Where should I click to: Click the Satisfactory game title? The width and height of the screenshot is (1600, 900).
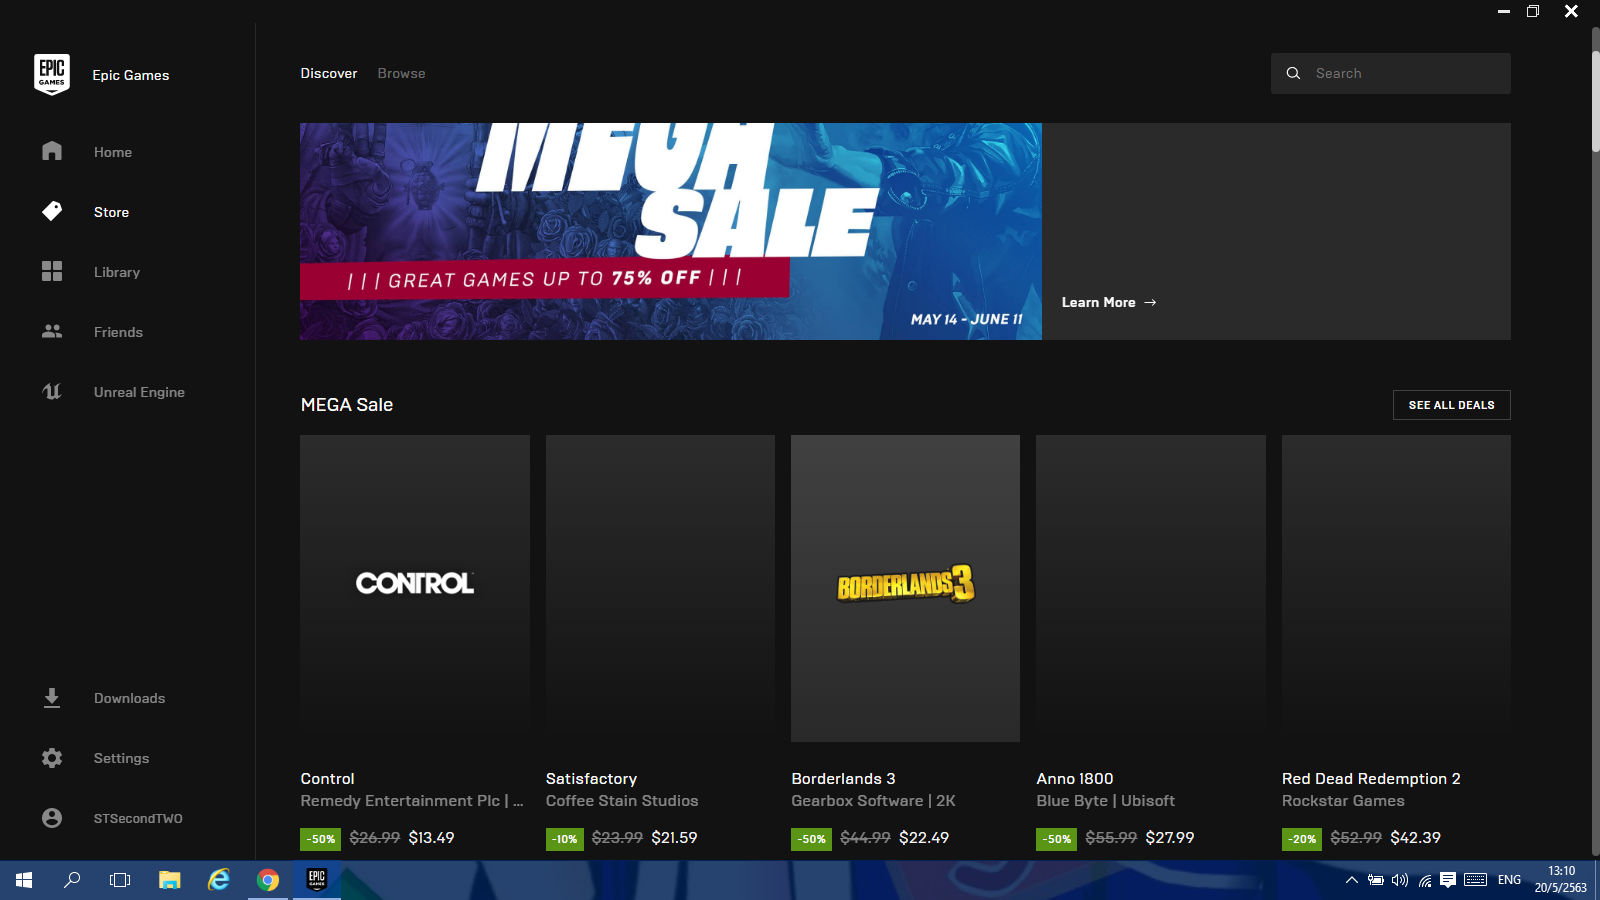point(591,778)
